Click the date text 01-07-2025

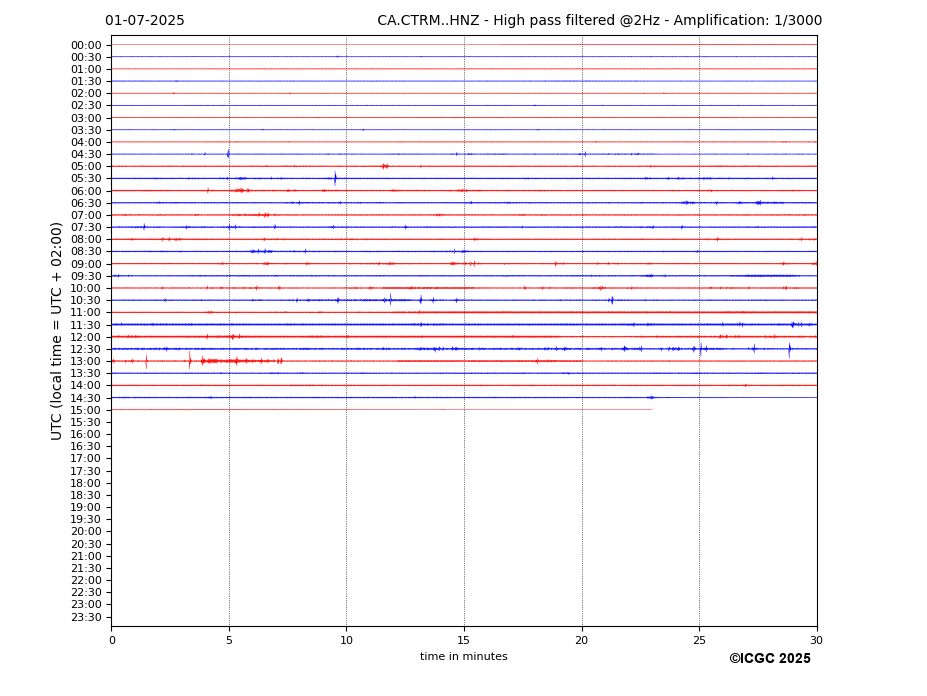pos(145,21)
